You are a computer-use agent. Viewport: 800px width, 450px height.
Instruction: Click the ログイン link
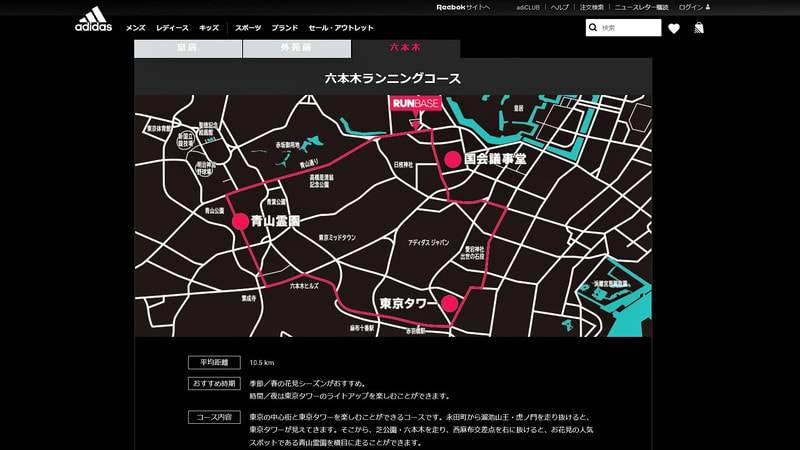point(691,7)
